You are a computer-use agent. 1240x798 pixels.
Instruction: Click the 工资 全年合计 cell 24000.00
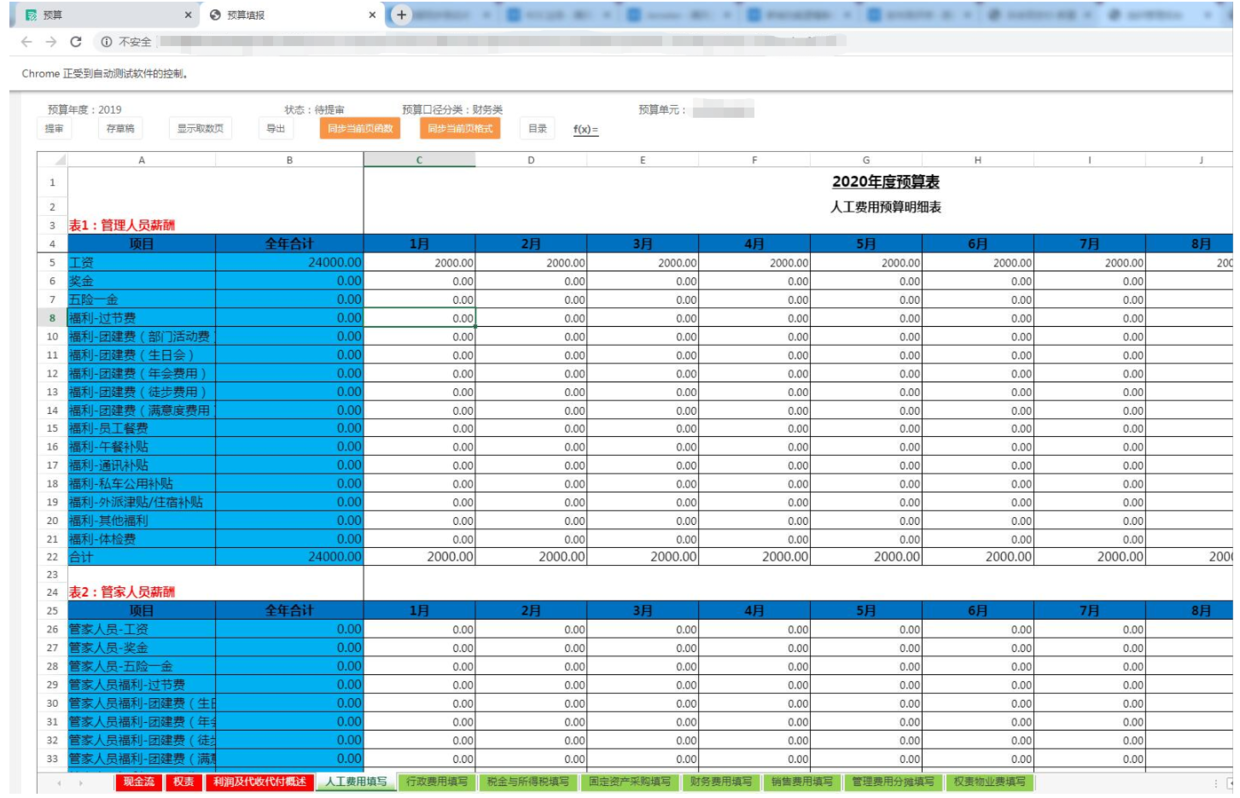point(290,263)
